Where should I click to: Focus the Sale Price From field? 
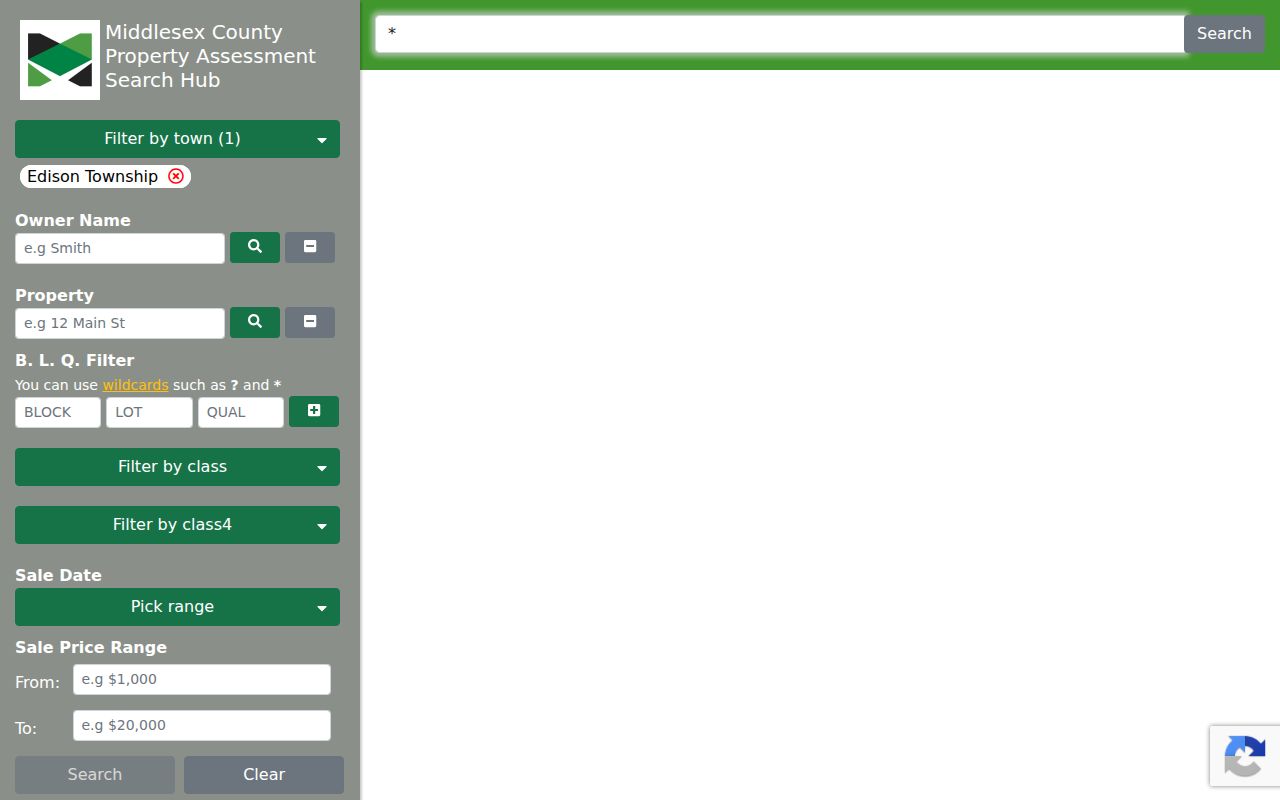click(202, 679)
